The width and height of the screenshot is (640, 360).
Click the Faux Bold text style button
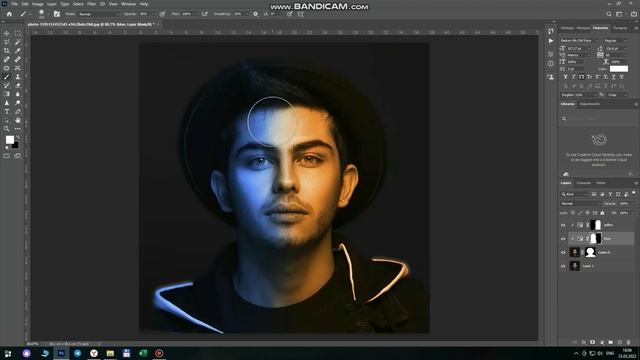pyautogui.click(x=566, y=77)
